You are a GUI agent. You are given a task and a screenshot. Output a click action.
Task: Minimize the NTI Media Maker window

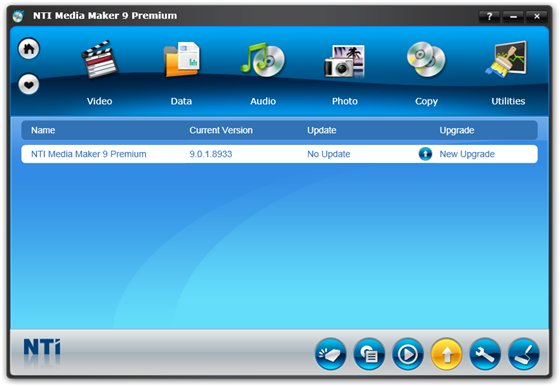point(513,16)
